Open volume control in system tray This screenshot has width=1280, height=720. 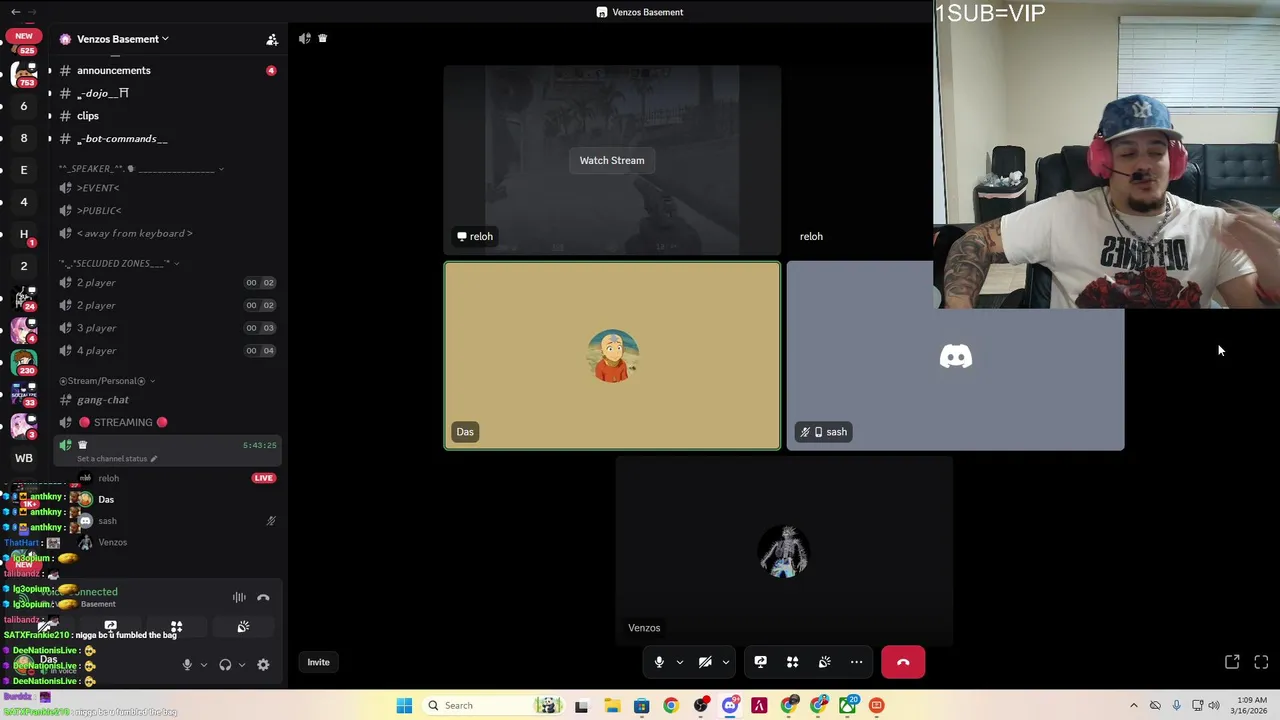1213,706
